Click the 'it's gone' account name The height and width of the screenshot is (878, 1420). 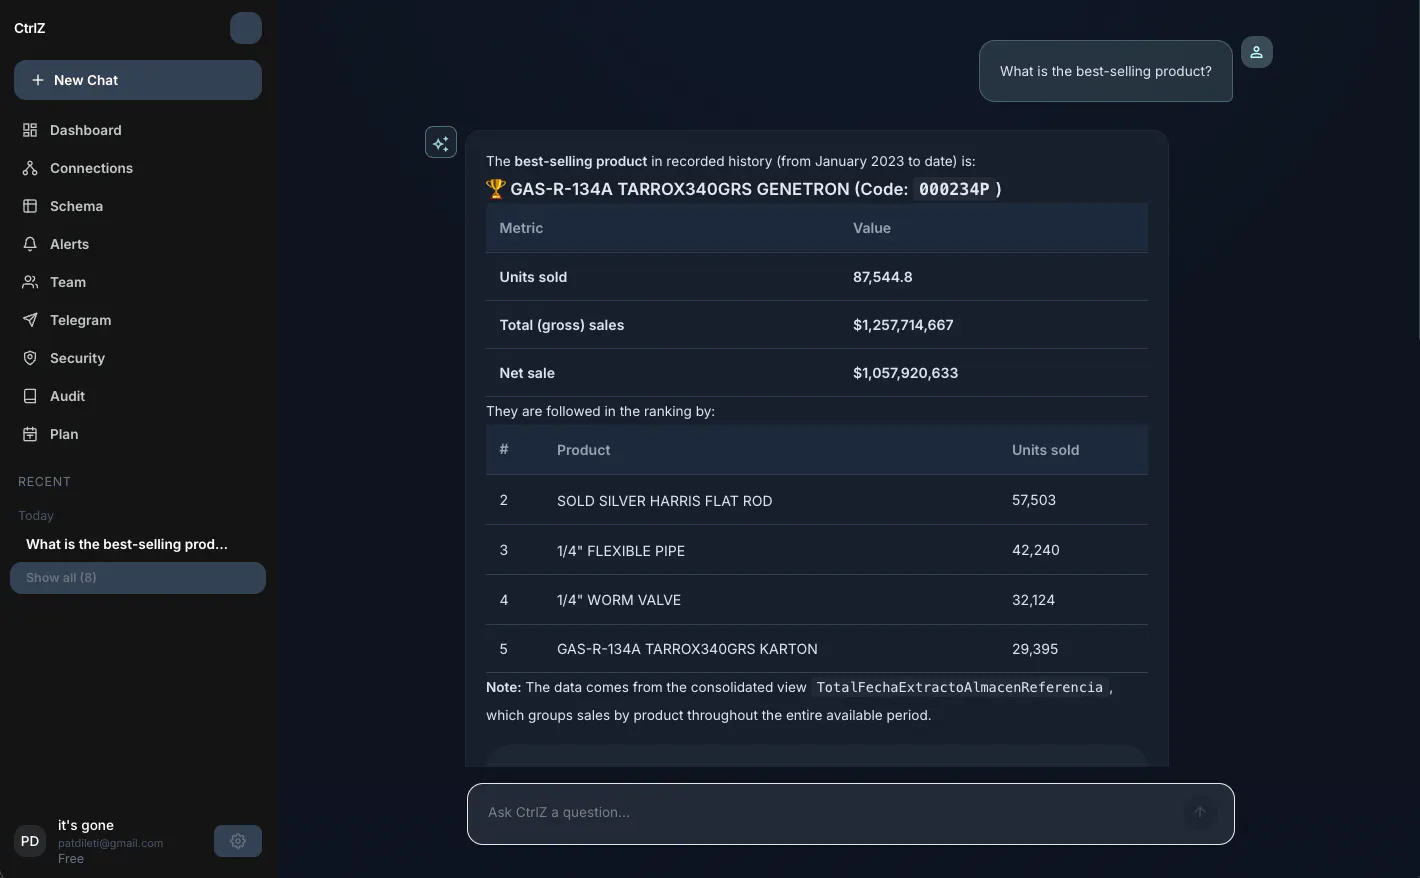[x=86, y=825]
